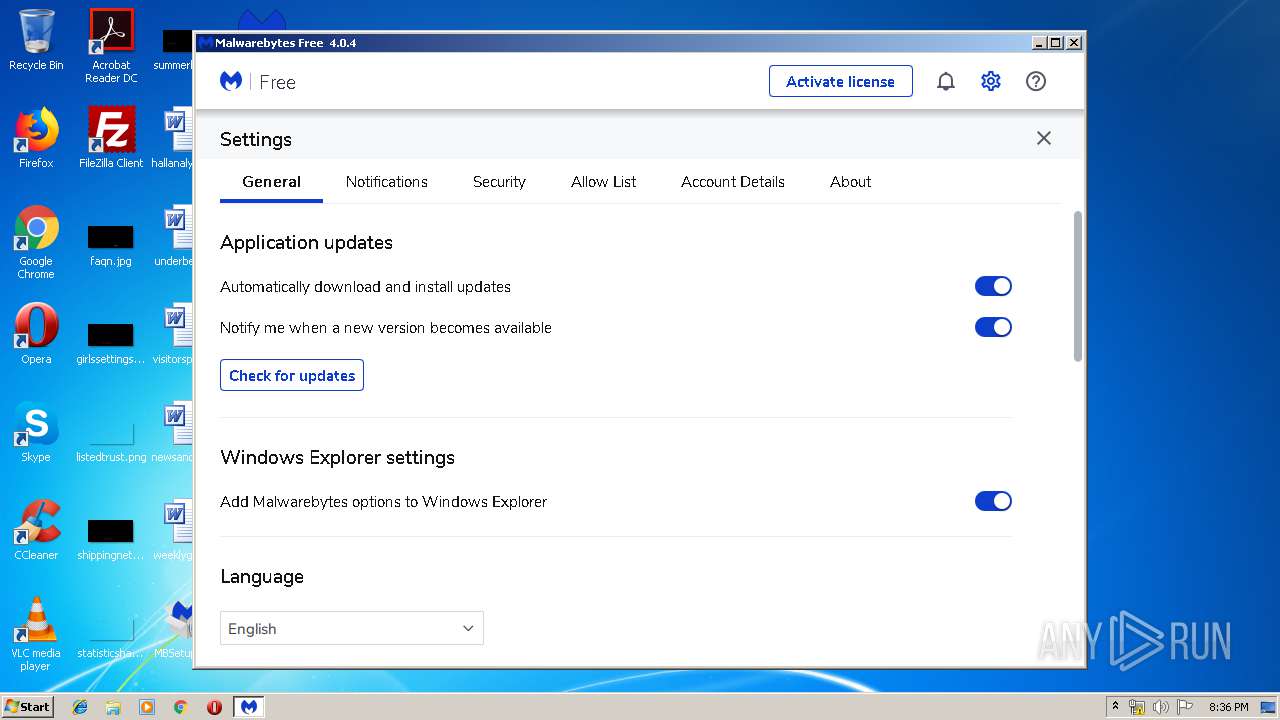
Task: Switch to the Security tab
Action: [499, 182]
